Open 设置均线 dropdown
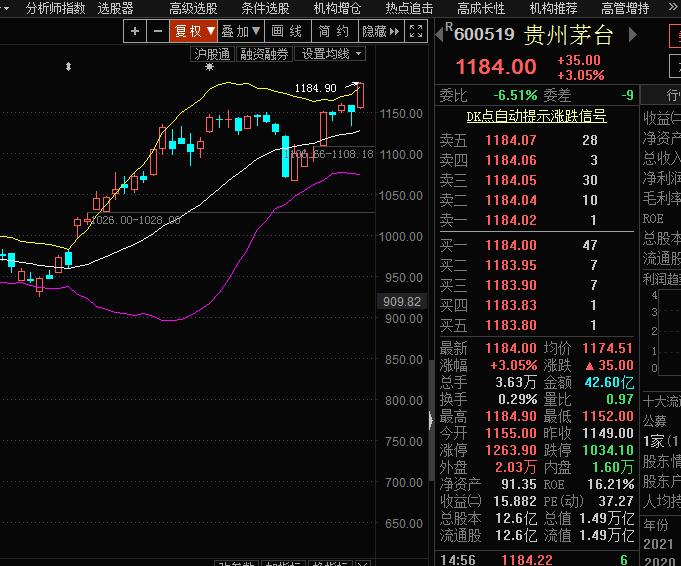 330,54
